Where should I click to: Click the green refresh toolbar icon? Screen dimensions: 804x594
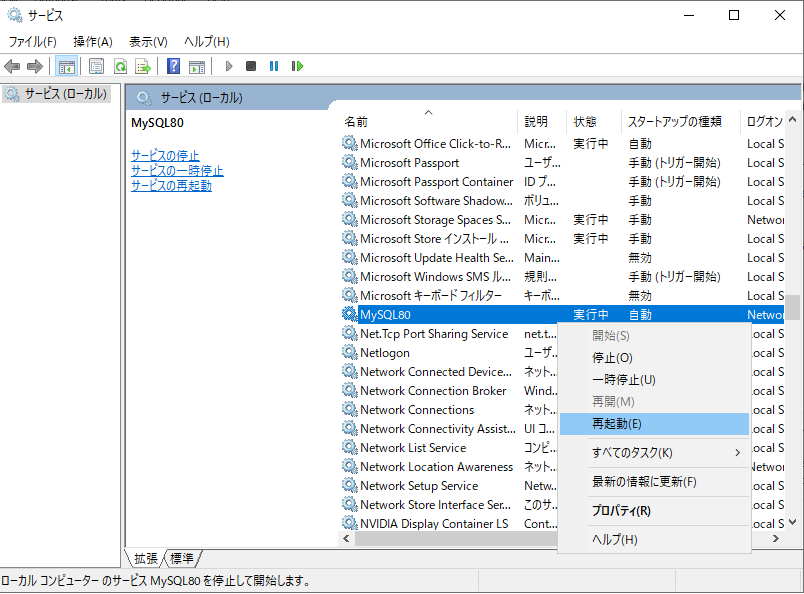[120, 66]
